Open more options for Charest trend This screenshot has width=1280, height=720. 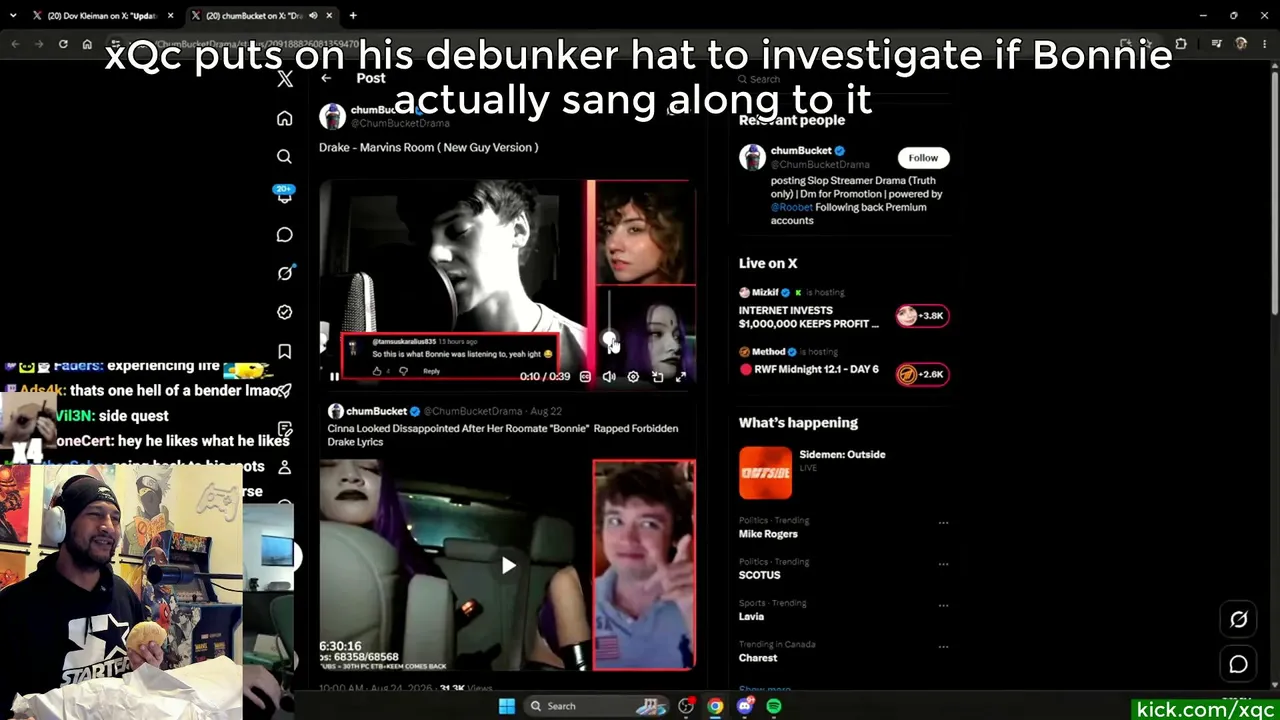943,646
